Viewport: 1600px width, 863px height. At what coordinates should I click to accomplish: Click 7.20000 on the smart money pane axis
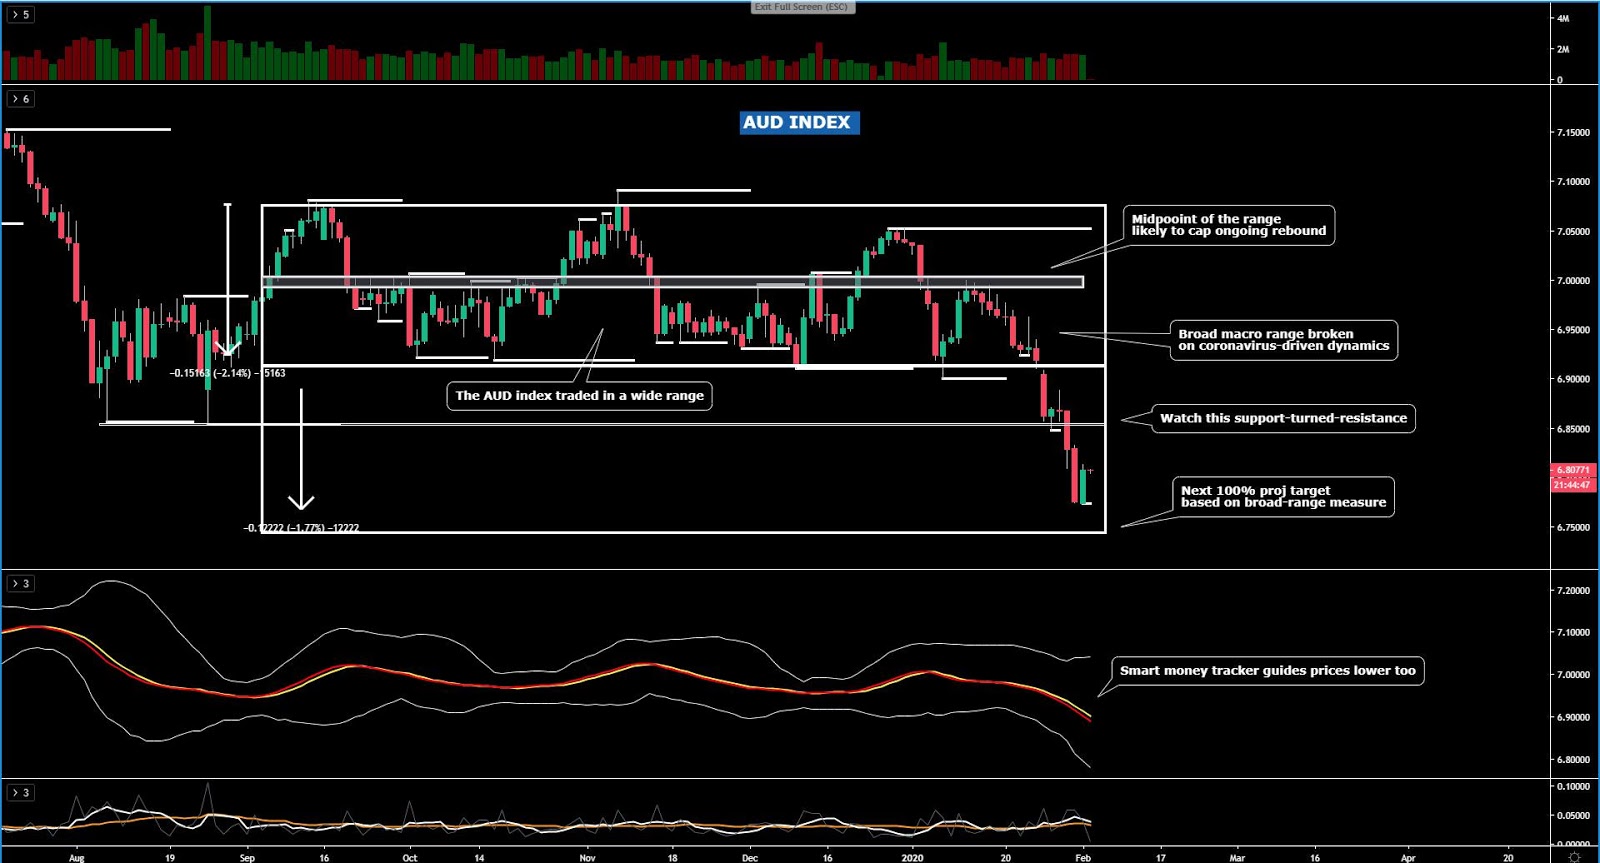[x=1573, y=591]
